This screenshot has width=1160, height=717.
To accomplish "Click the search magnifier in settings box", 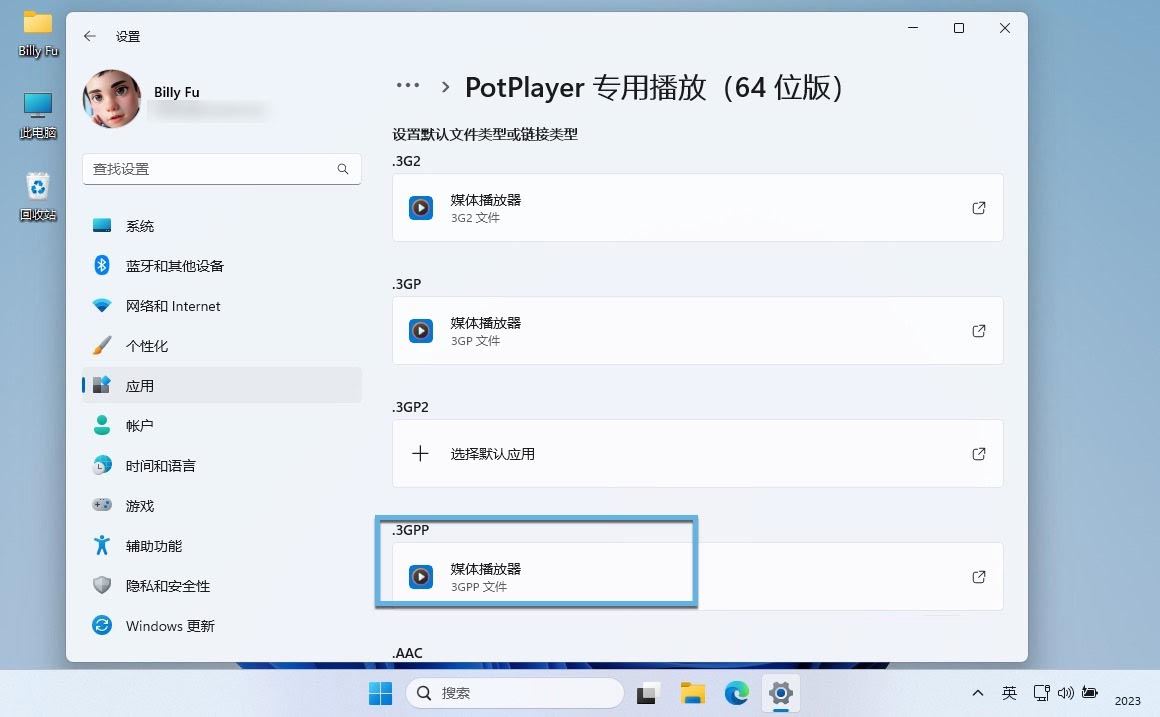I will pos(343,169).
